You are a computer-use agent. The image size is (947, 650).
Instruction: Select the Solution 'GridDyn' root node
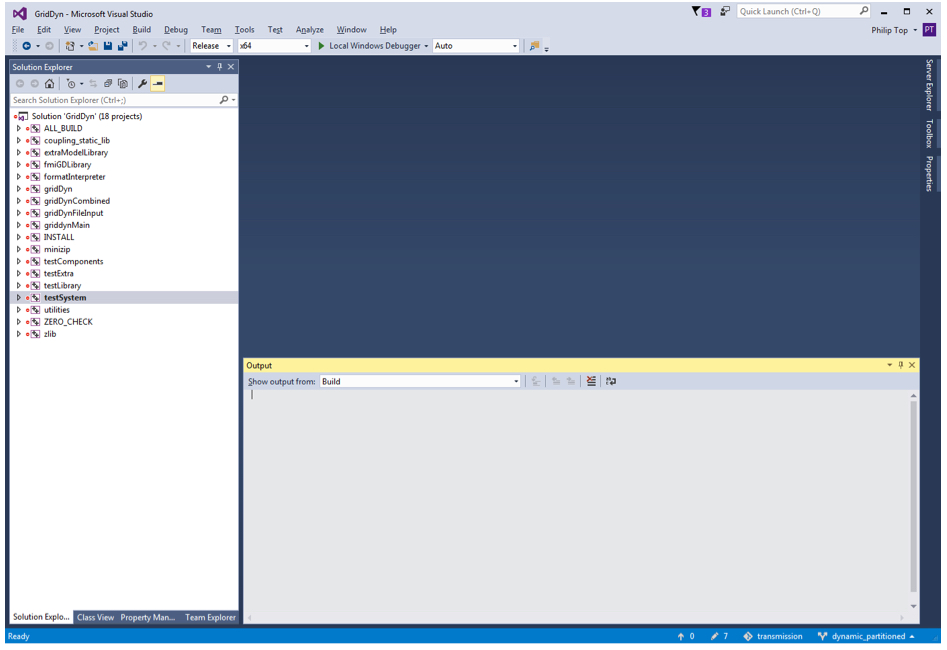pos(87,117)
